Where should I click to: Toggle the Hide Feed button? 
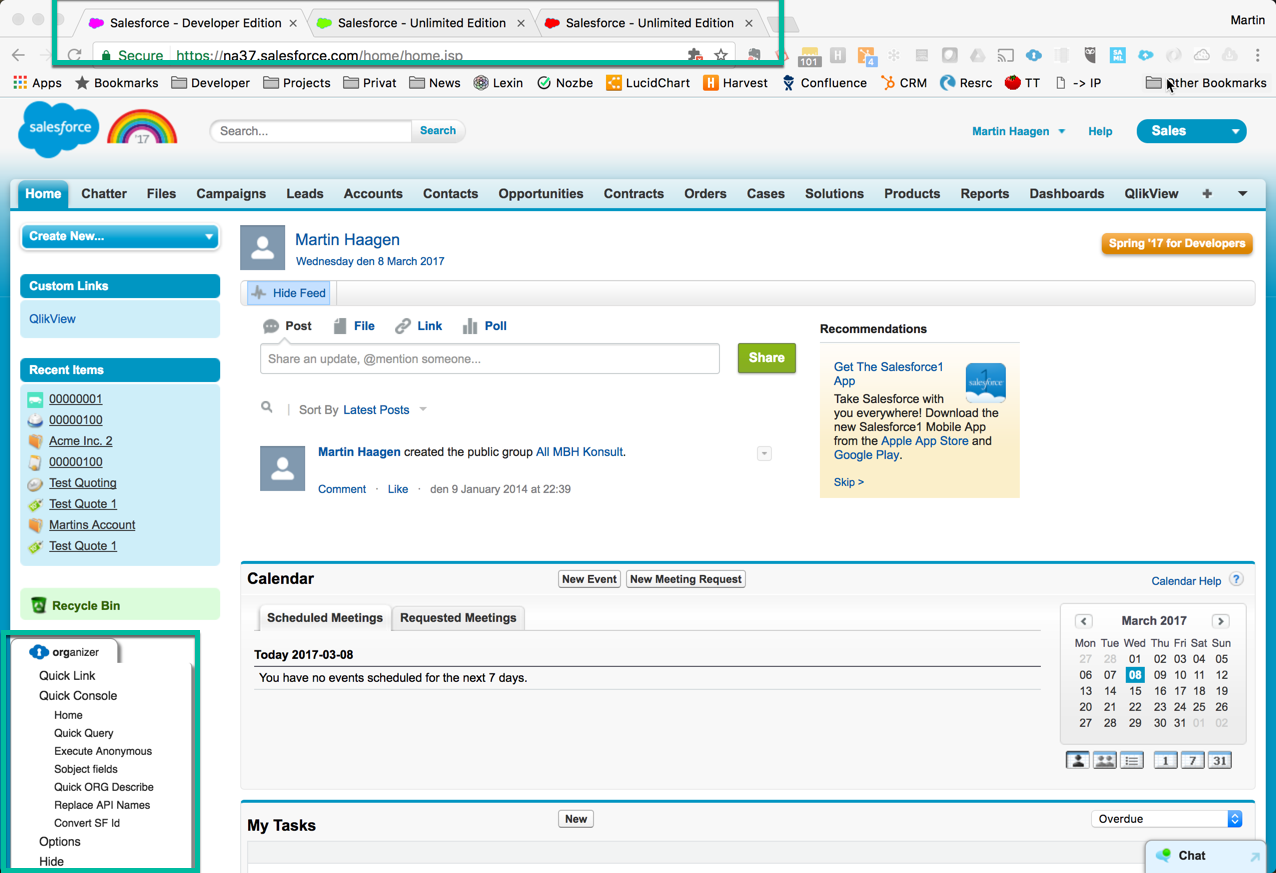[289, 293]
